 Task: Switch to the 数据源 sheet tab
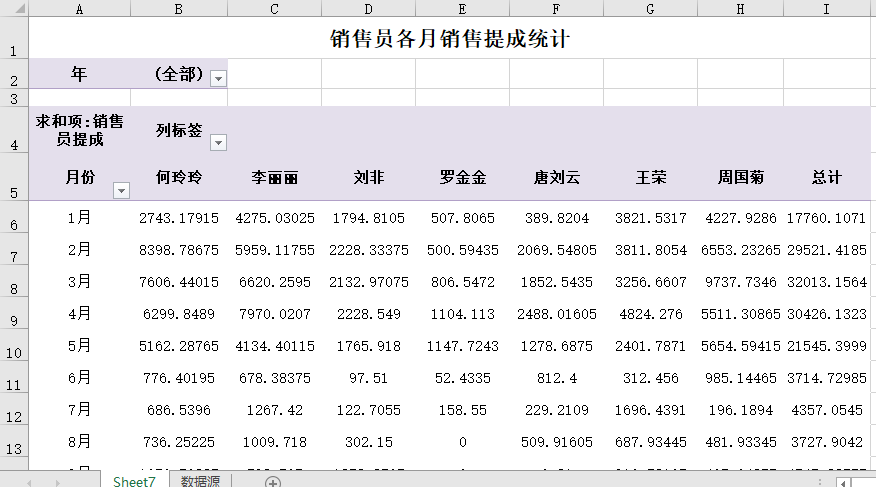[x=202, y=482]
